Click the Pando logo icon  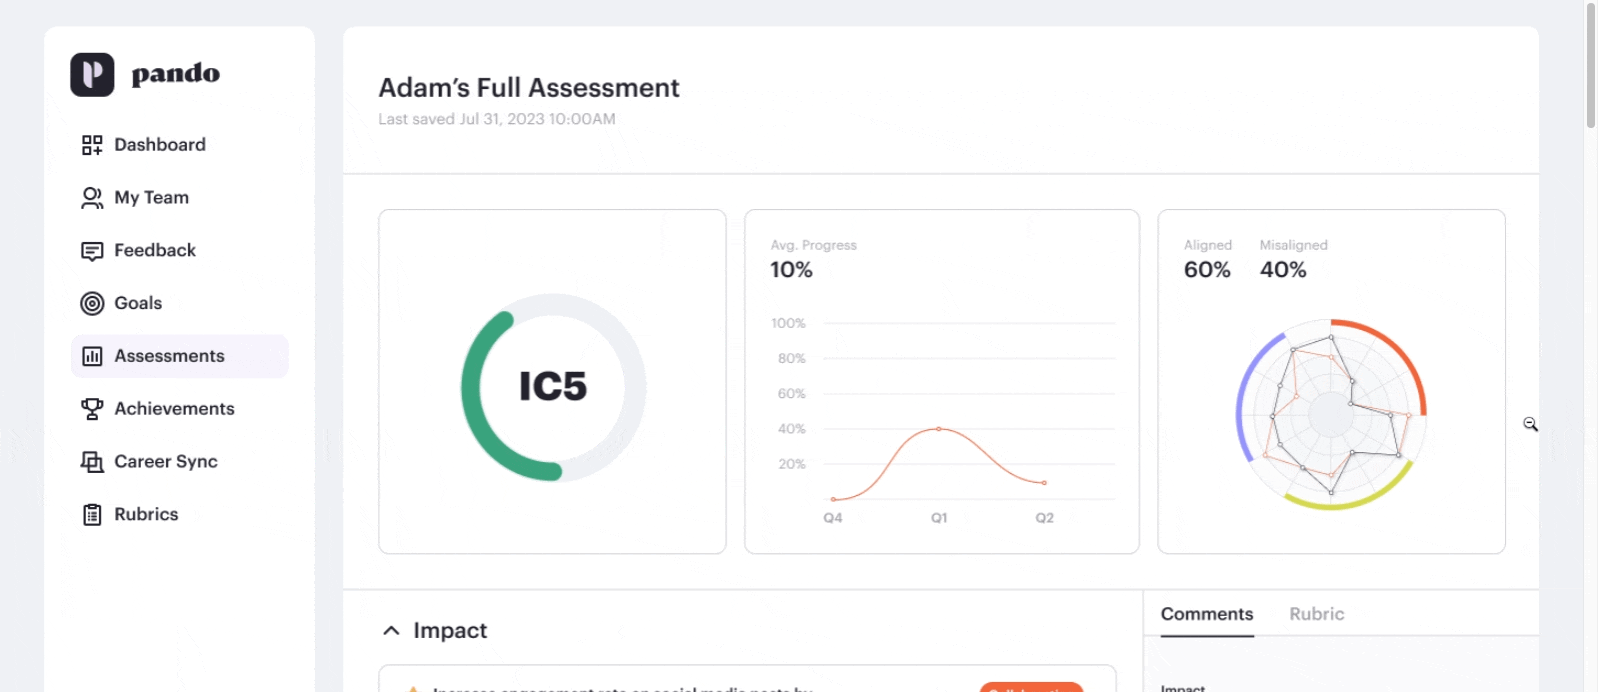(92, 75)
